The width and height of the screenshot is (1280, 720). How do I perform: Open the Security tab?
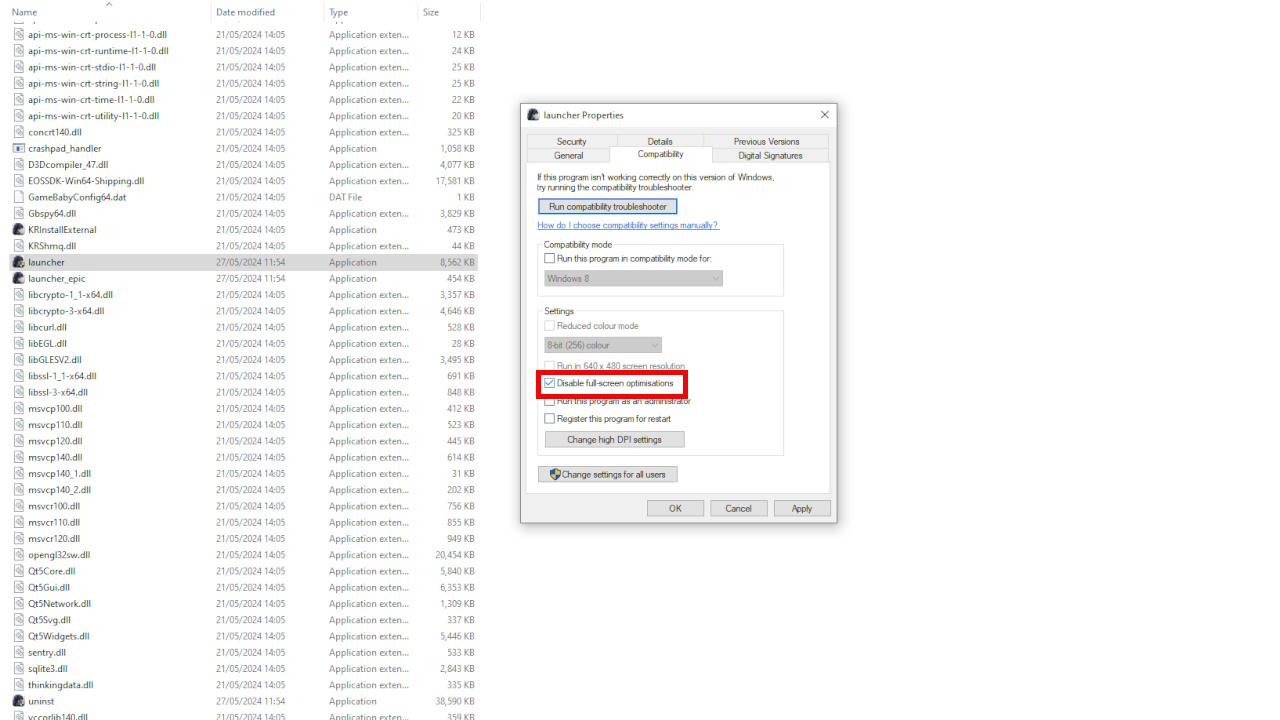coord(571,141)
